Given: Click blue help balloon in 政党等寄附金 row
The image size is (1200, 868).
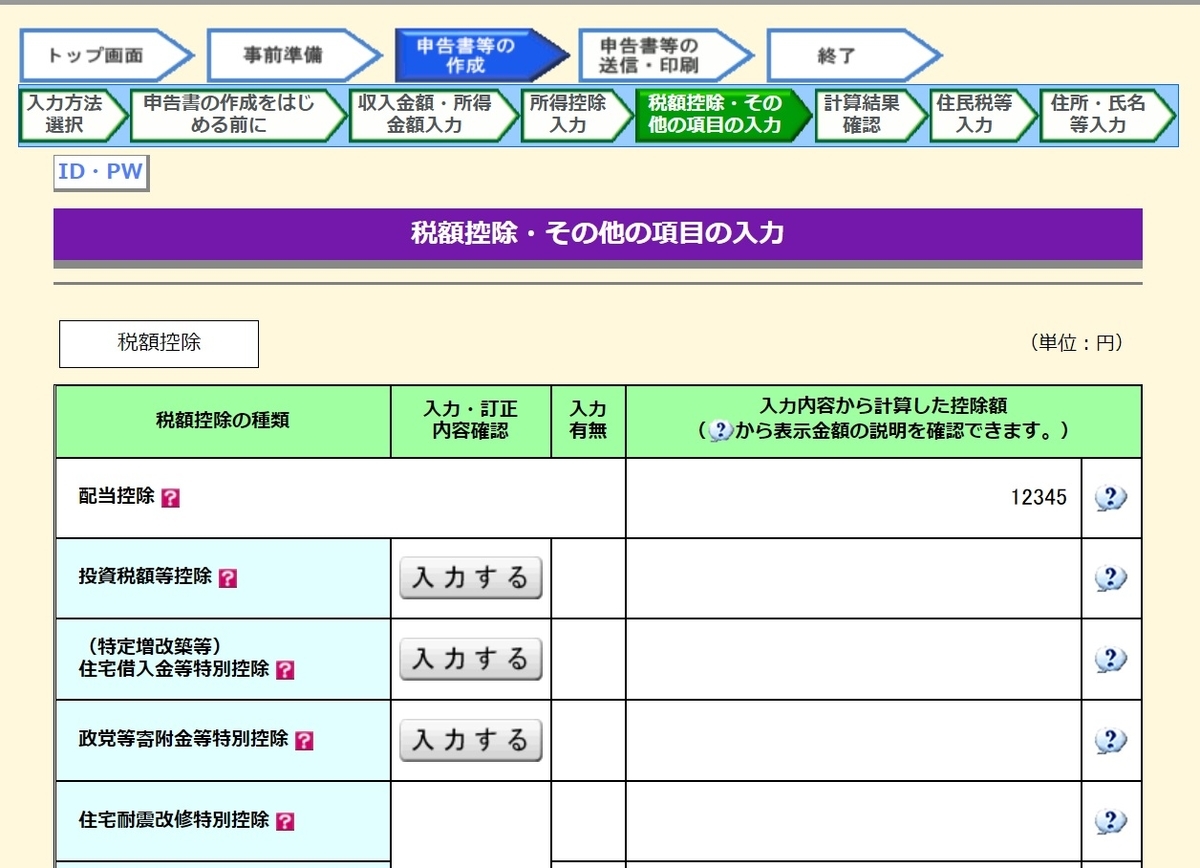Looking at the screenshot, I should coord(1110,740).
